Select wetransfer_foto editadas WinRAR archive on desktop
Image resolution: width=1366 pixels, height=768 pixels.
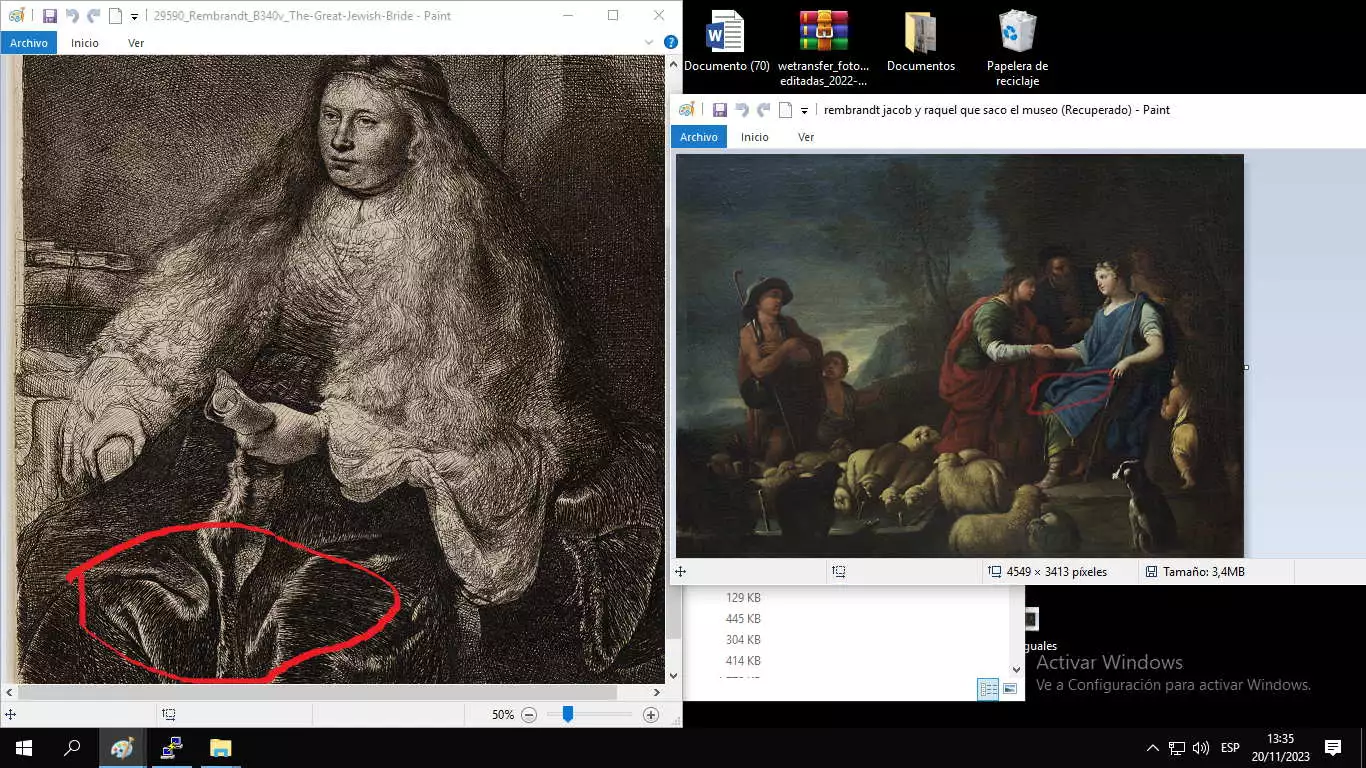[x=824, y=49]
